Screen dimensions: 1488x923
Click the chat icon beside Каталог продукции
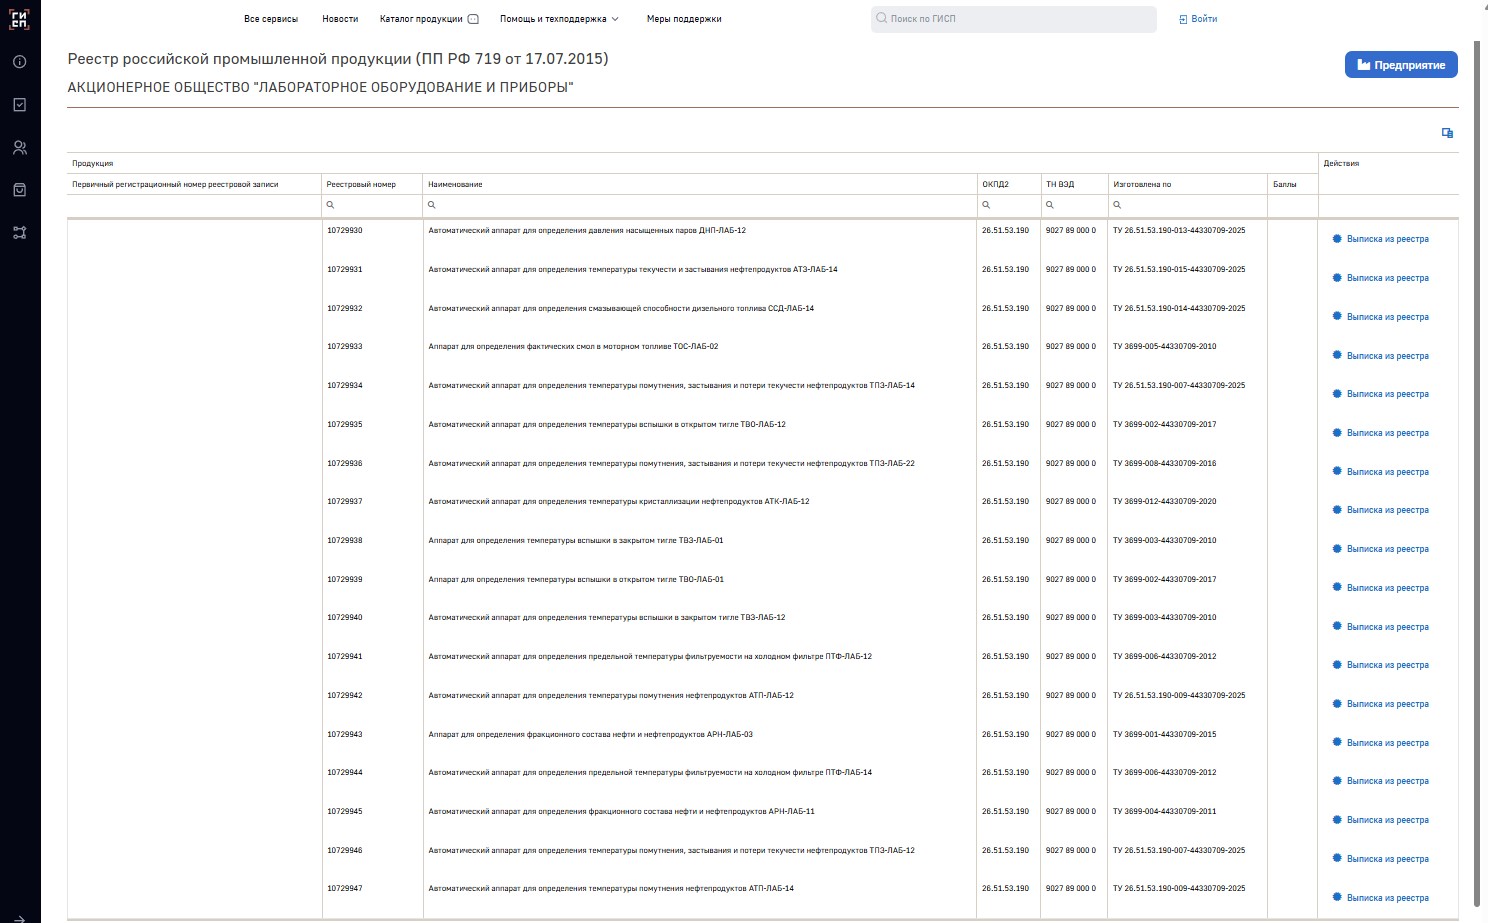point(474,19)
